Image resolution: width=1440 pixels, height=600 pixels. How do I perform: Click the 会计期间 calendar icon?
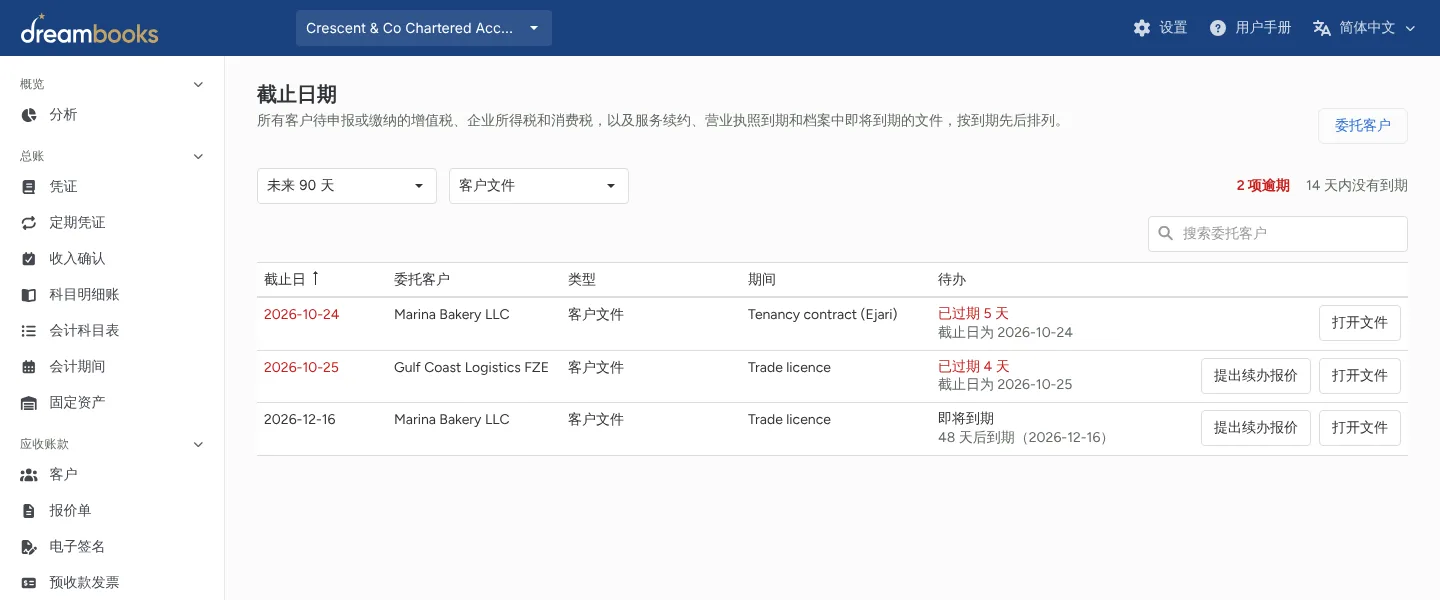coord(29,367)
